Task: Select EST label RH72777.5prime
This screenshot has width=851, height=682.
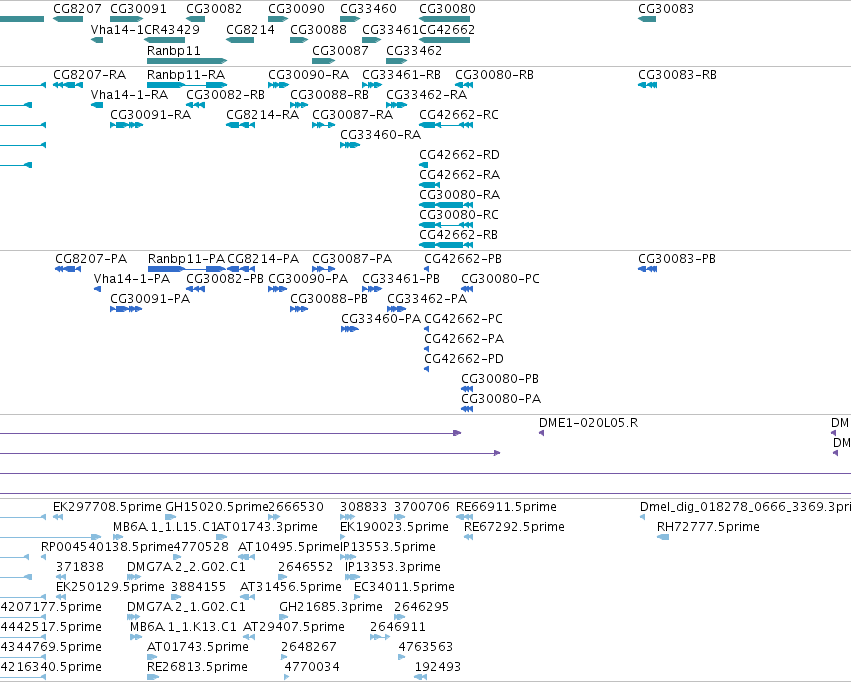Action: [x=708, y=527]
